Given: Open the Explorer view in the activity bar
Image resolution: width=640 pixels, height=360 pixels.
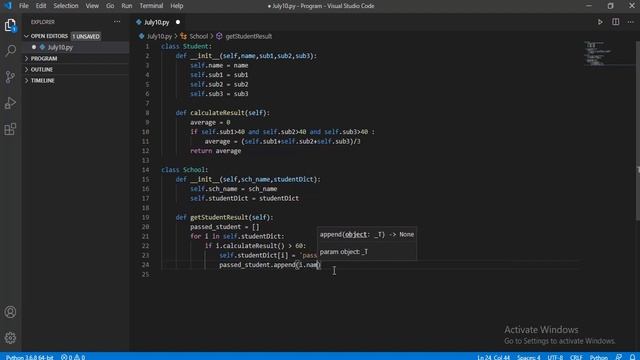Looking at the screenshot, I should coord(10,25).
